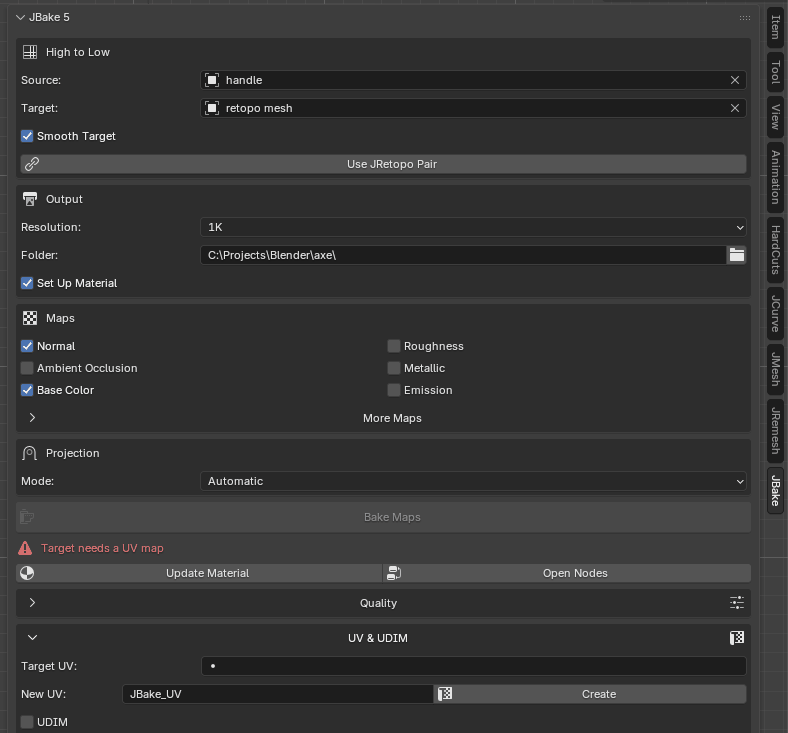788x733 pixels.
Task: Select the JBake sidebar tab
Action: pyautogui.click(x=775, y=490)
